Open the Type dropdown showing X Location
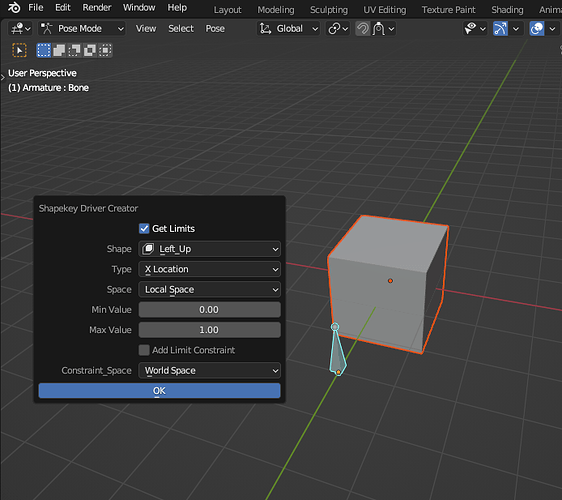 pos(210,269)
